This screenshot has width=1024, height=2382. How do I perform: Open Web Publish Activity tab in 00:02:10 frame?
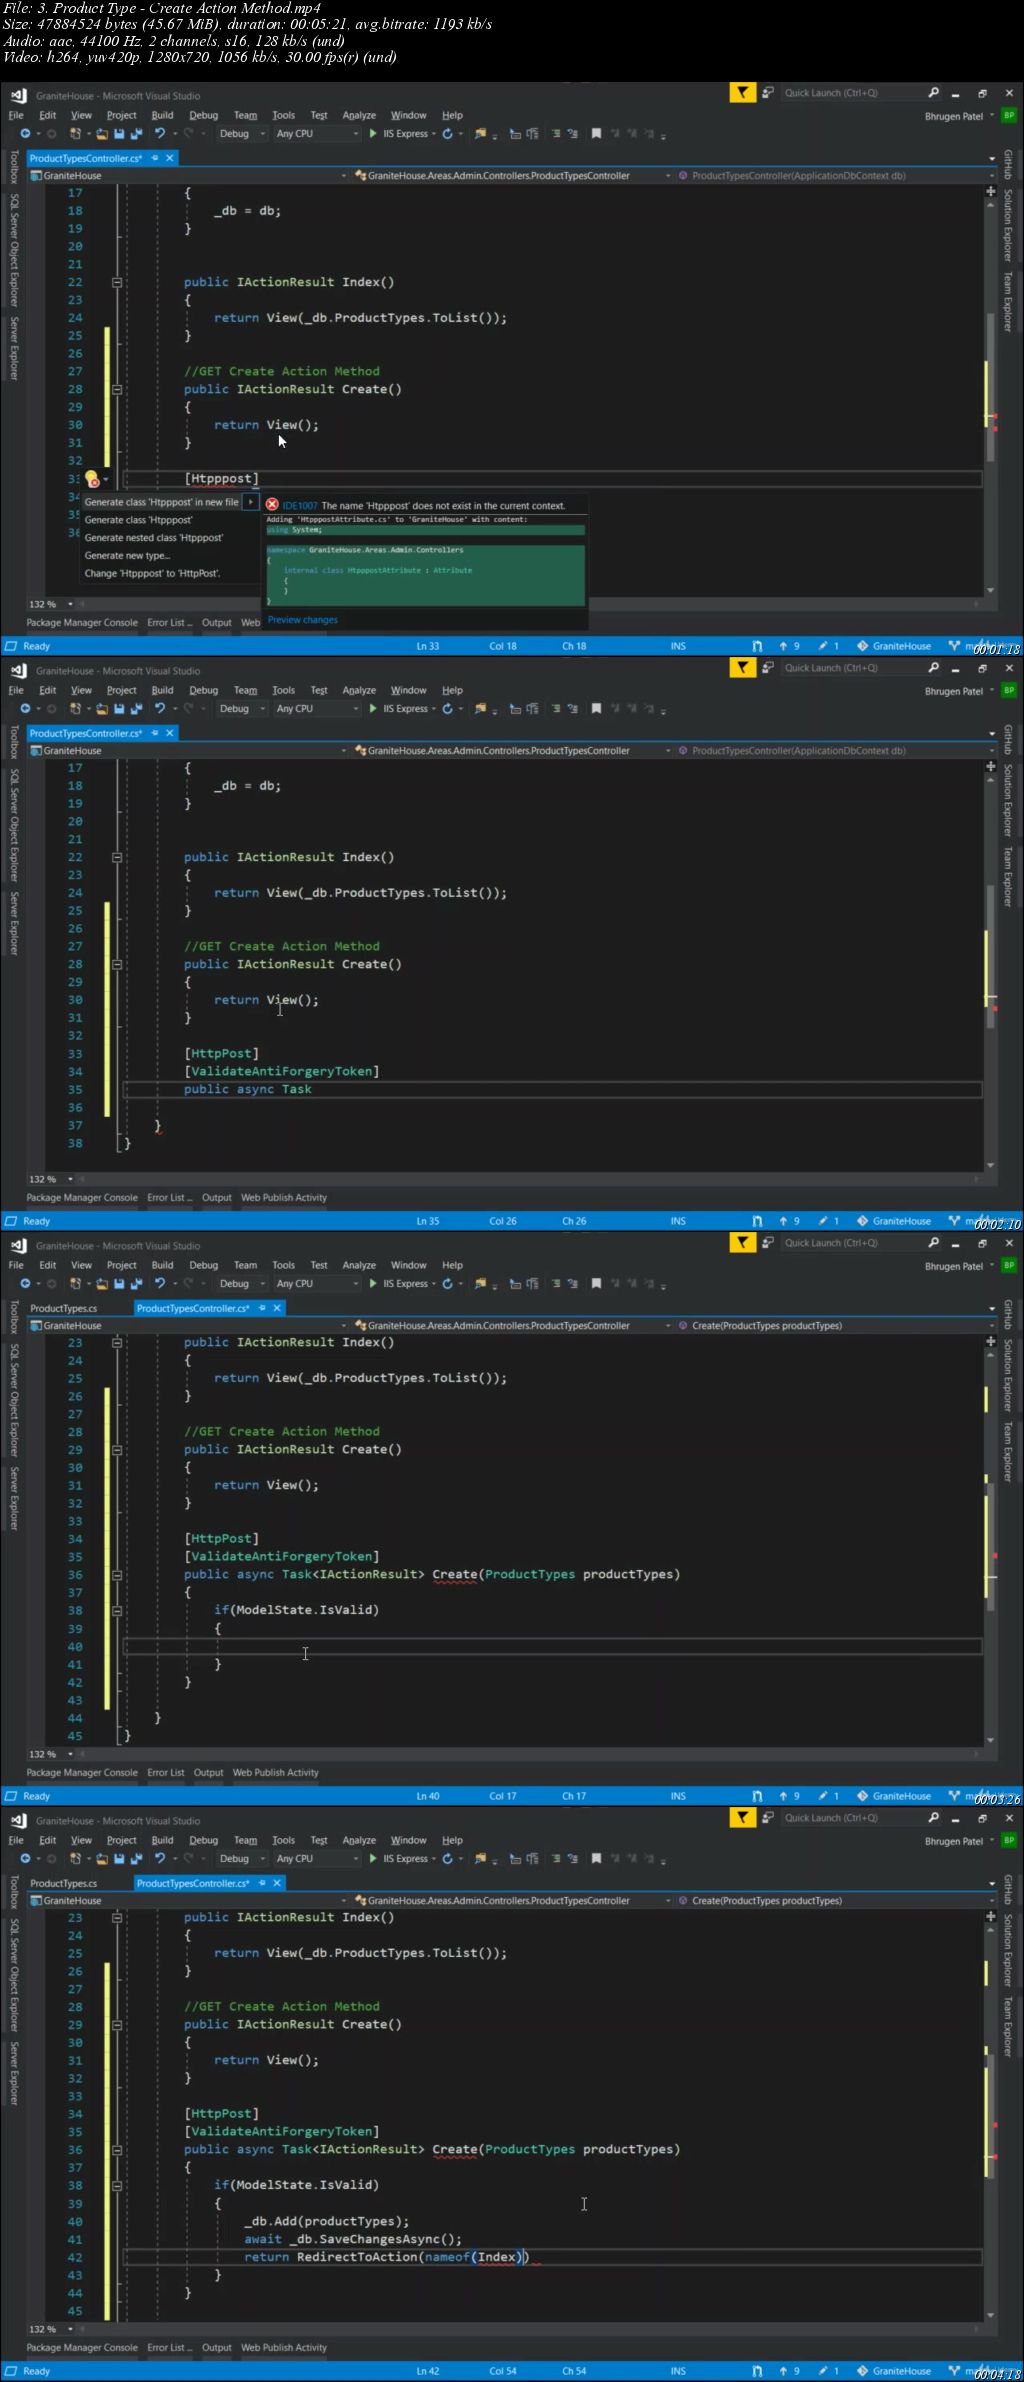284,1198
